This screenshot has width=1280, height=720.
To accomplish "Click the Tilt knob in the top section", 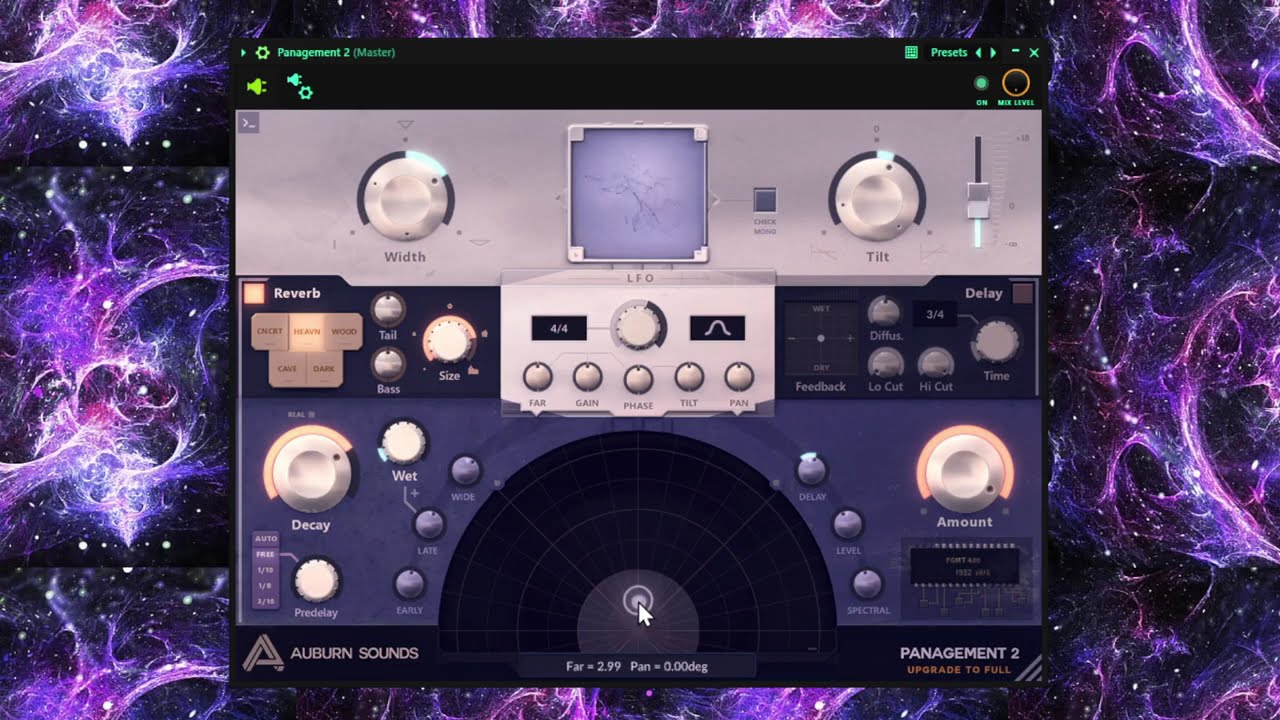I will point(877,197).
